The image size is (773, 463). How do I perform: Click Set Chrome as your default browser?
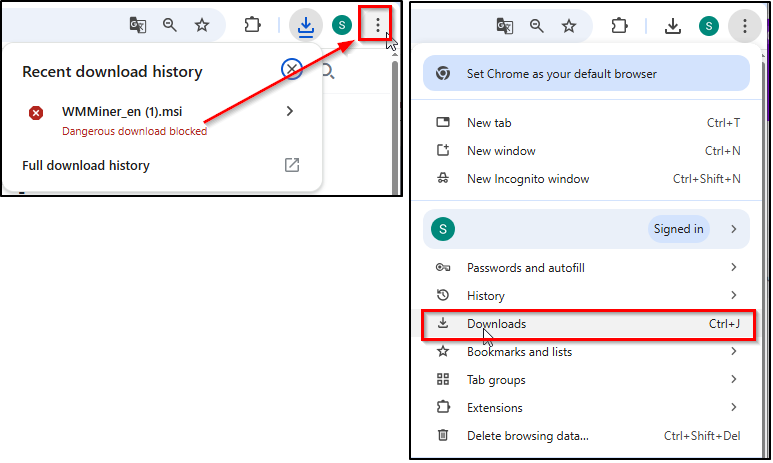[x=586, y=73]
